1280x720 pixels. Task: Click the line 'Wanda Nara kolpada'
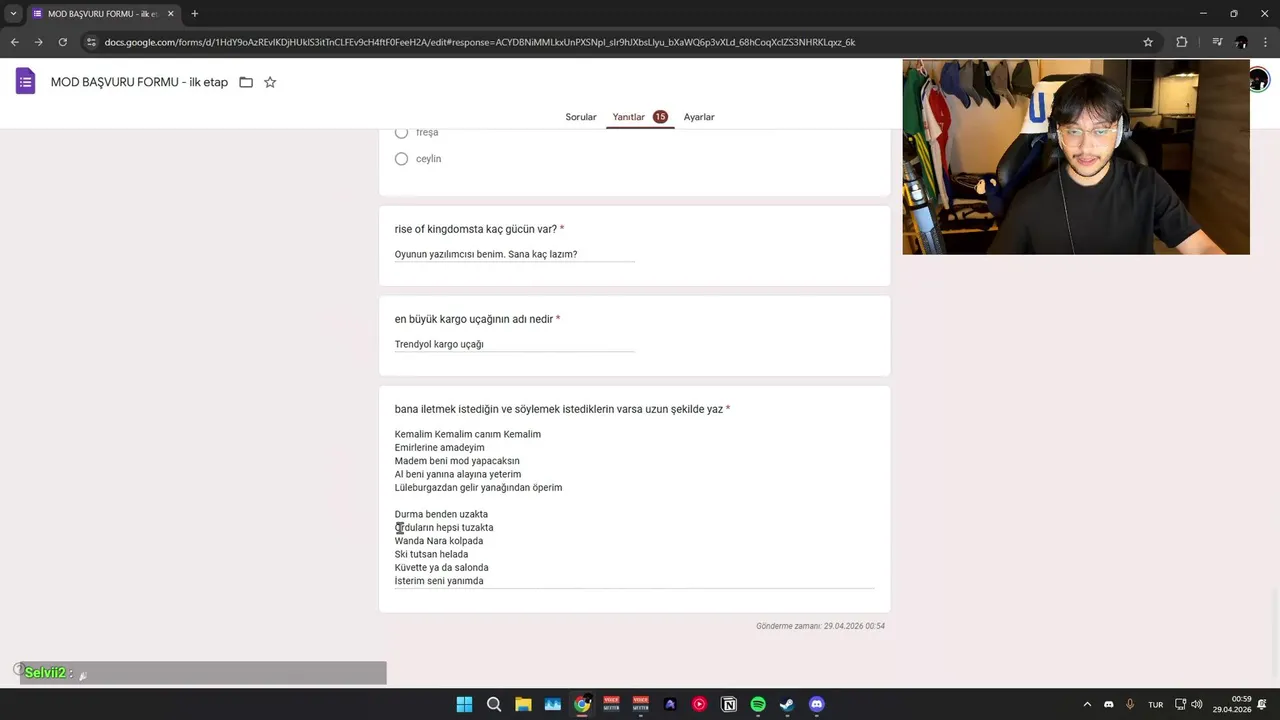[x=438, y=541]
